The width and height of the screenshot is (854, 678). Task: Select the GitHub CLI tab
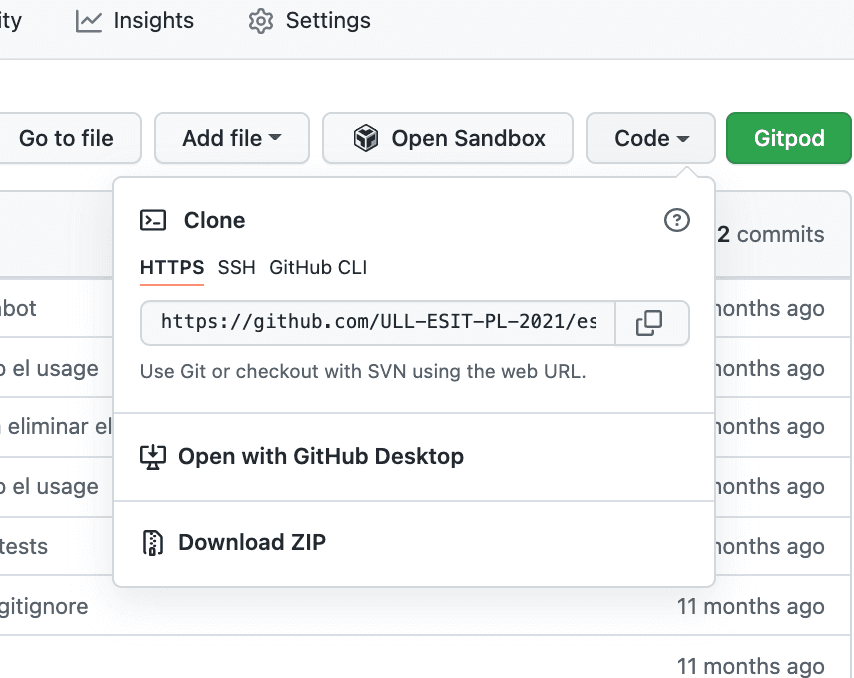tap(318, 268)
